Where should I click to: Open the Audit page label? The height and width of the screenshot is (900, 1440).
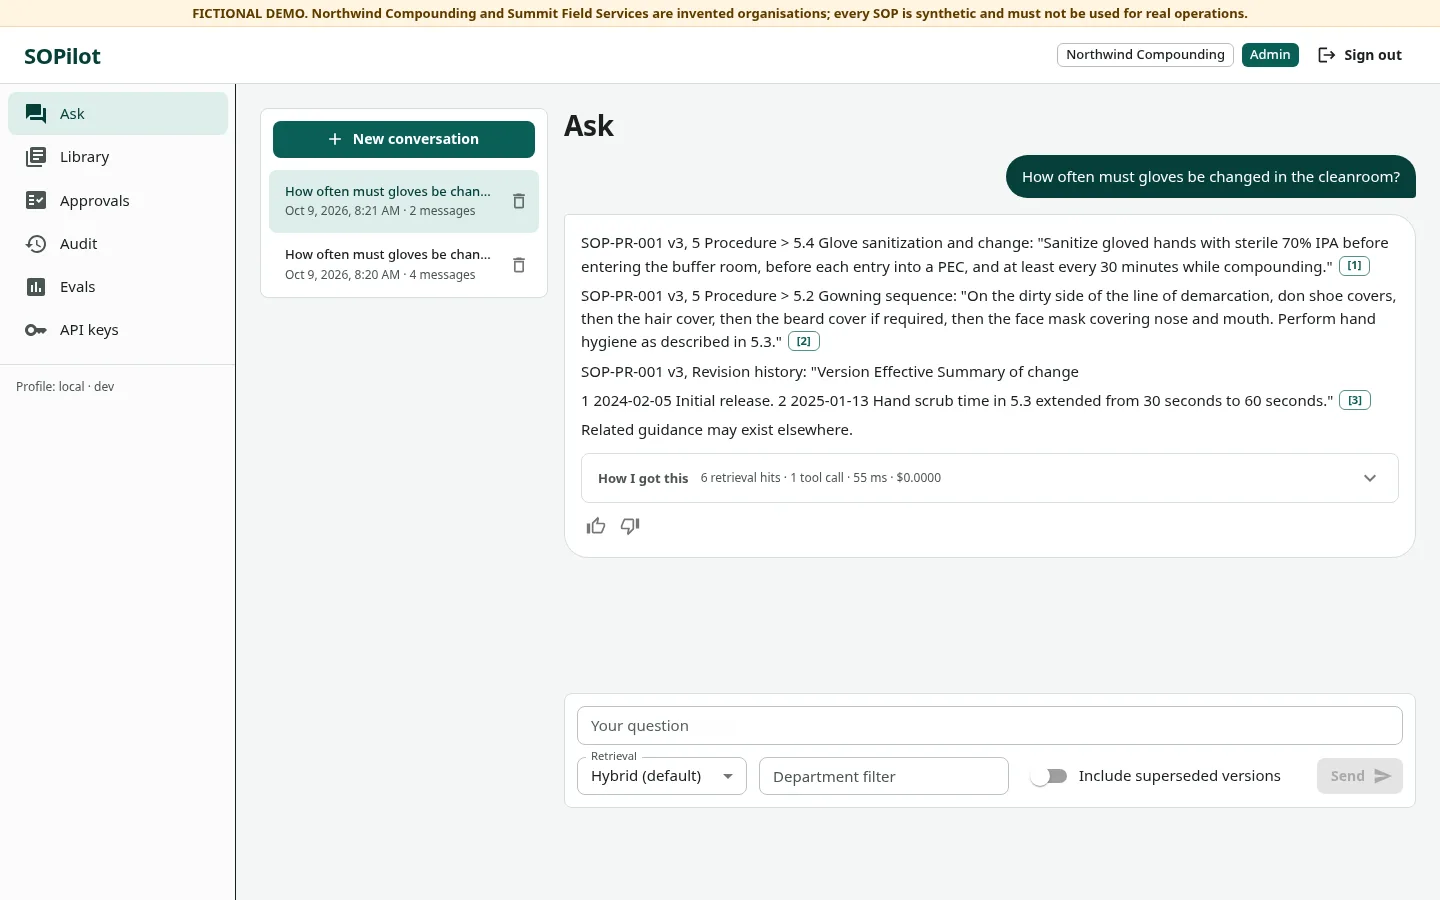79,244
